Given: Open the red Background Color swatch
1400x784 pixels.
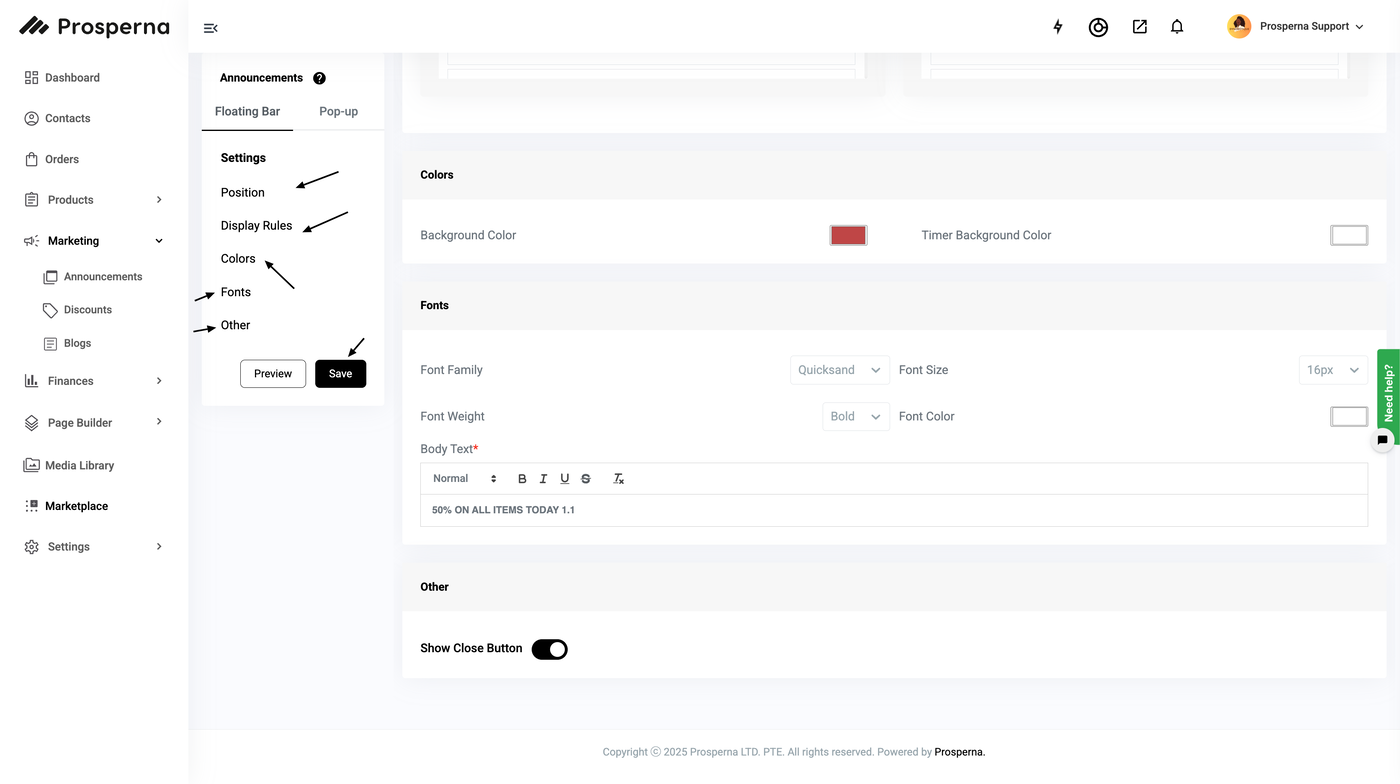Looking at the screenshot, I should click(848, 235).
